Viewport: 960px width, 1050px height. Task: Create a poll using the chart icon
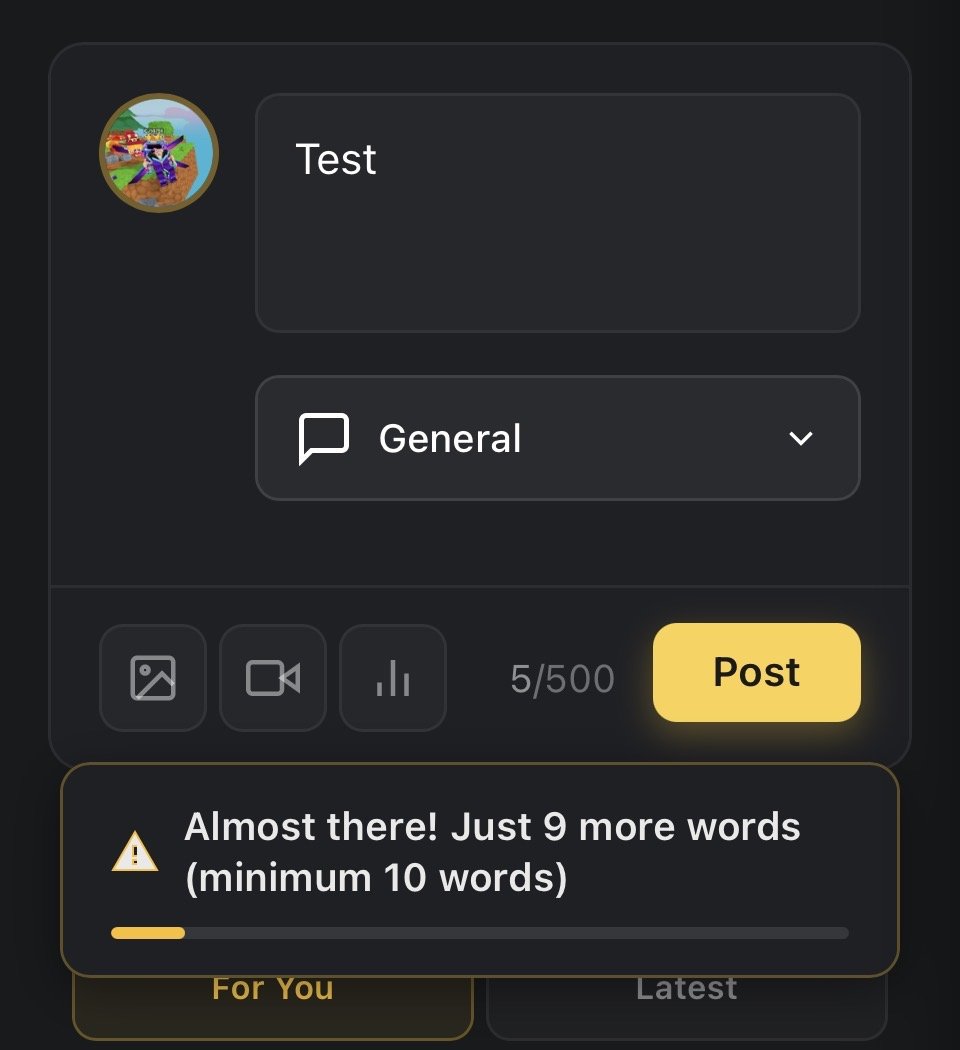(x=392, y=677)
